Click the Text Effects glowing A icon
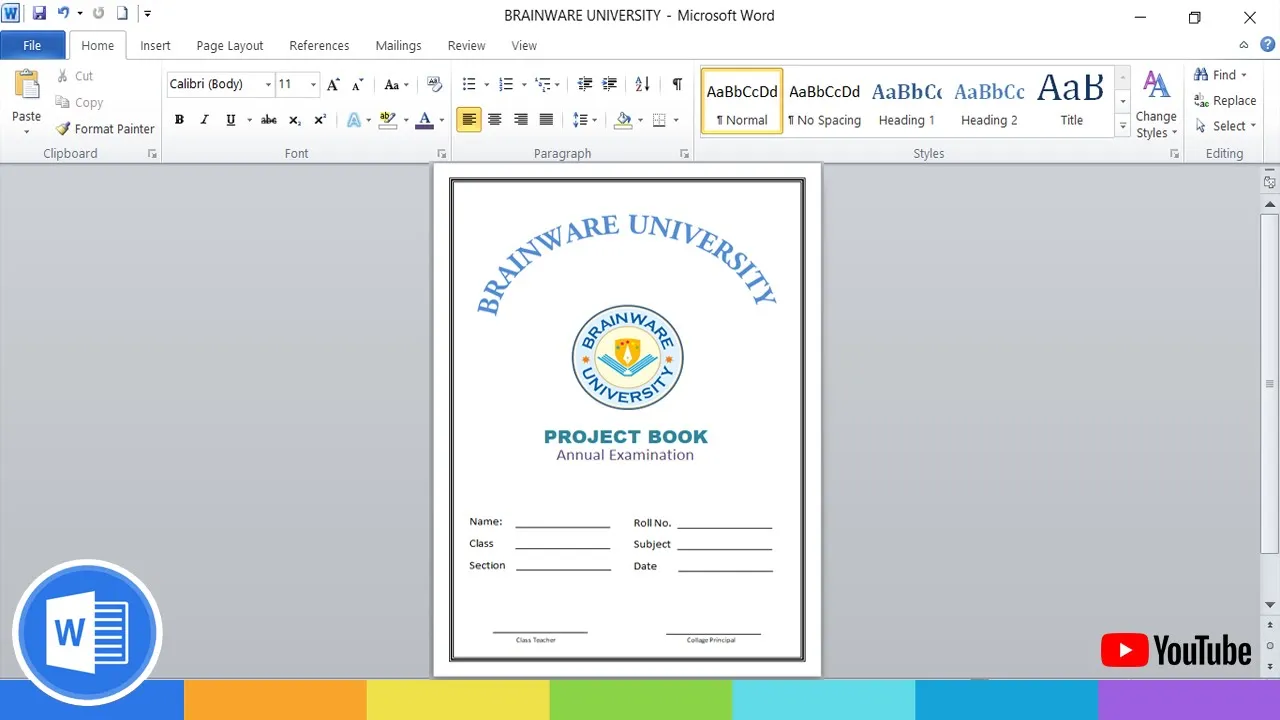This screenshot has height=720, width=1280. point(353,120)
